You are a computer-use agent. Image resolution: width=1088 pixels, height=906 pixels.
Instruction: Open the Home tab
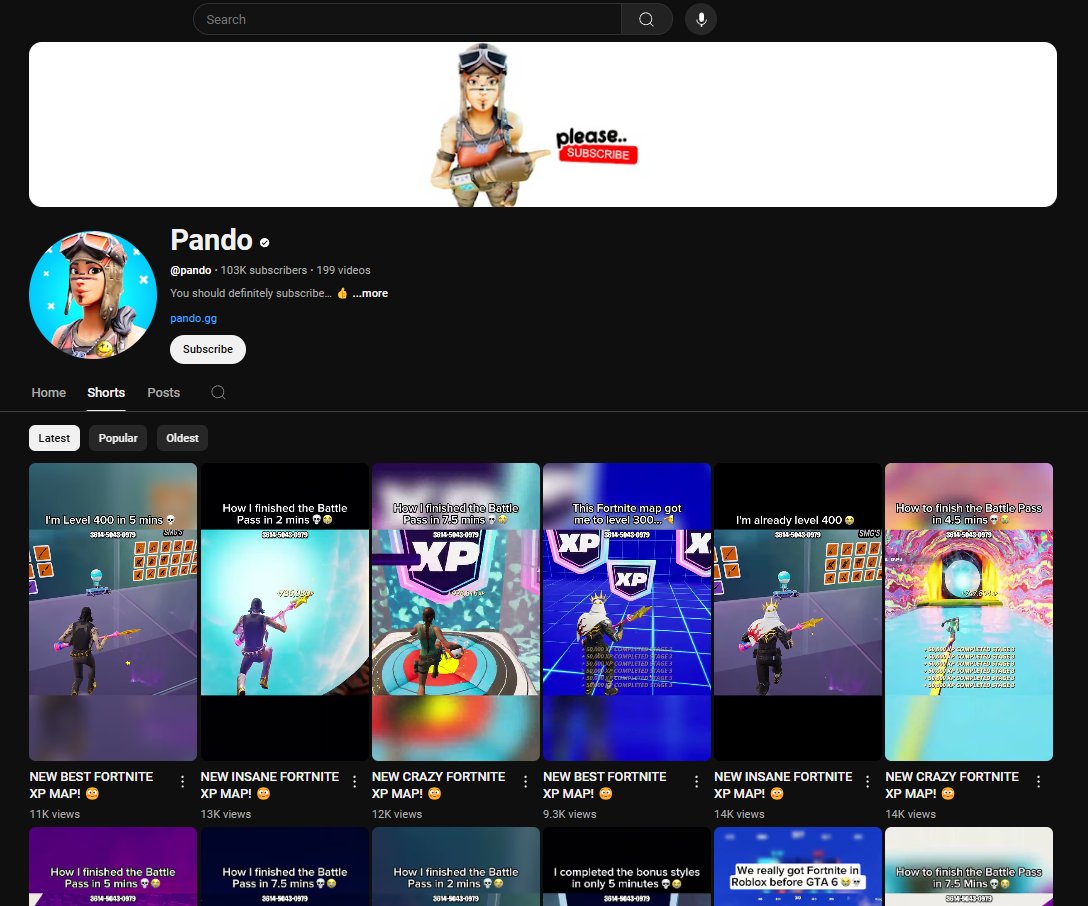click(49, 393)
